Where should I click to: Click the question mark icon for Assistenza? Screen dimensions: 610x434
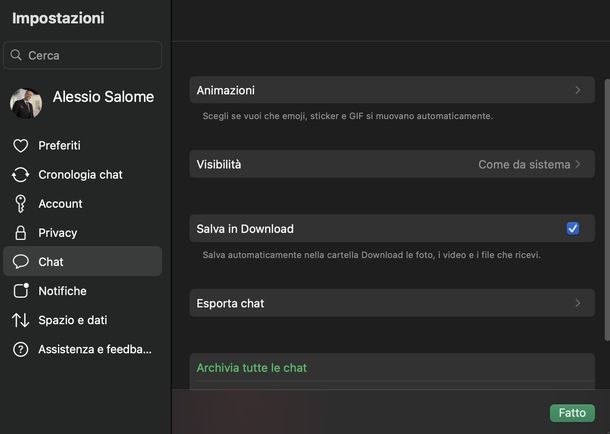(x=21, y=349)
